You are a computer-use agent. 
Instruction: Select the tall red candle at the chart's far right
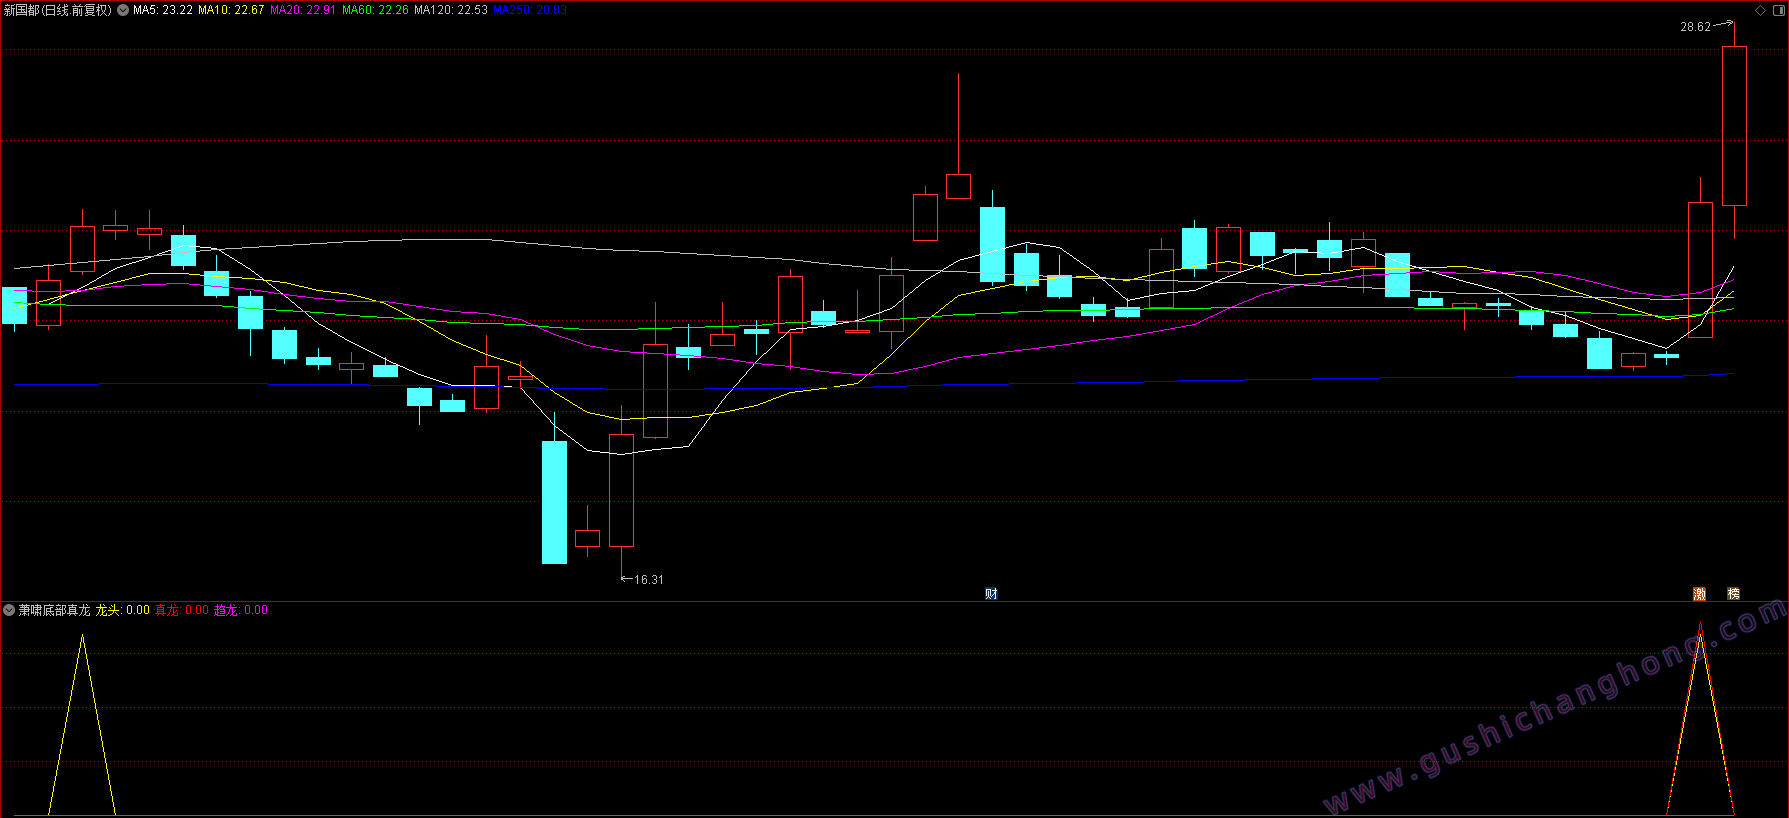(1734, 126)
